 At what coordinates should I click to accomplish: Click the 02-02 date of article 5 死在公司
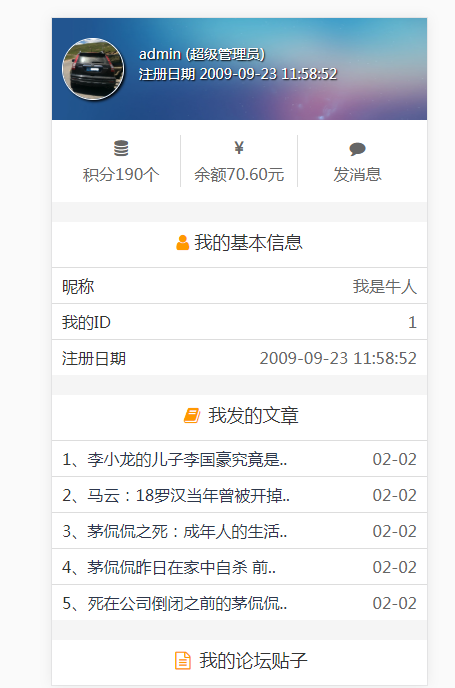pos(394,603)
